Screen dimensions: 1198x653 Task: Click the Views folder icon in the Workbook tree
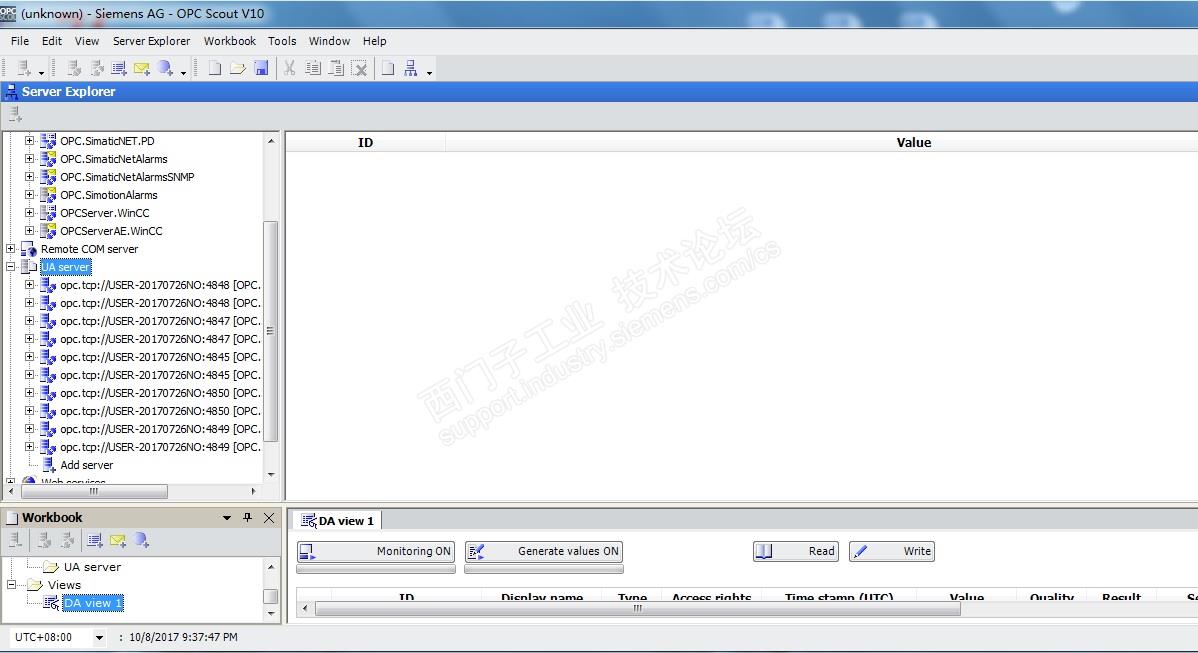tap(35, 585)
